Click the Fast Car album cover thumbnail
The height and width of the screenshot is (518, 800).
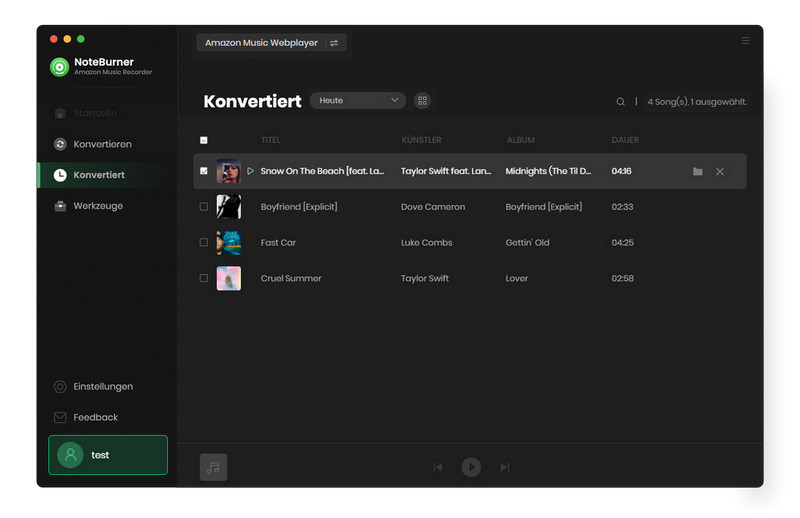click(x=229, y=242)
